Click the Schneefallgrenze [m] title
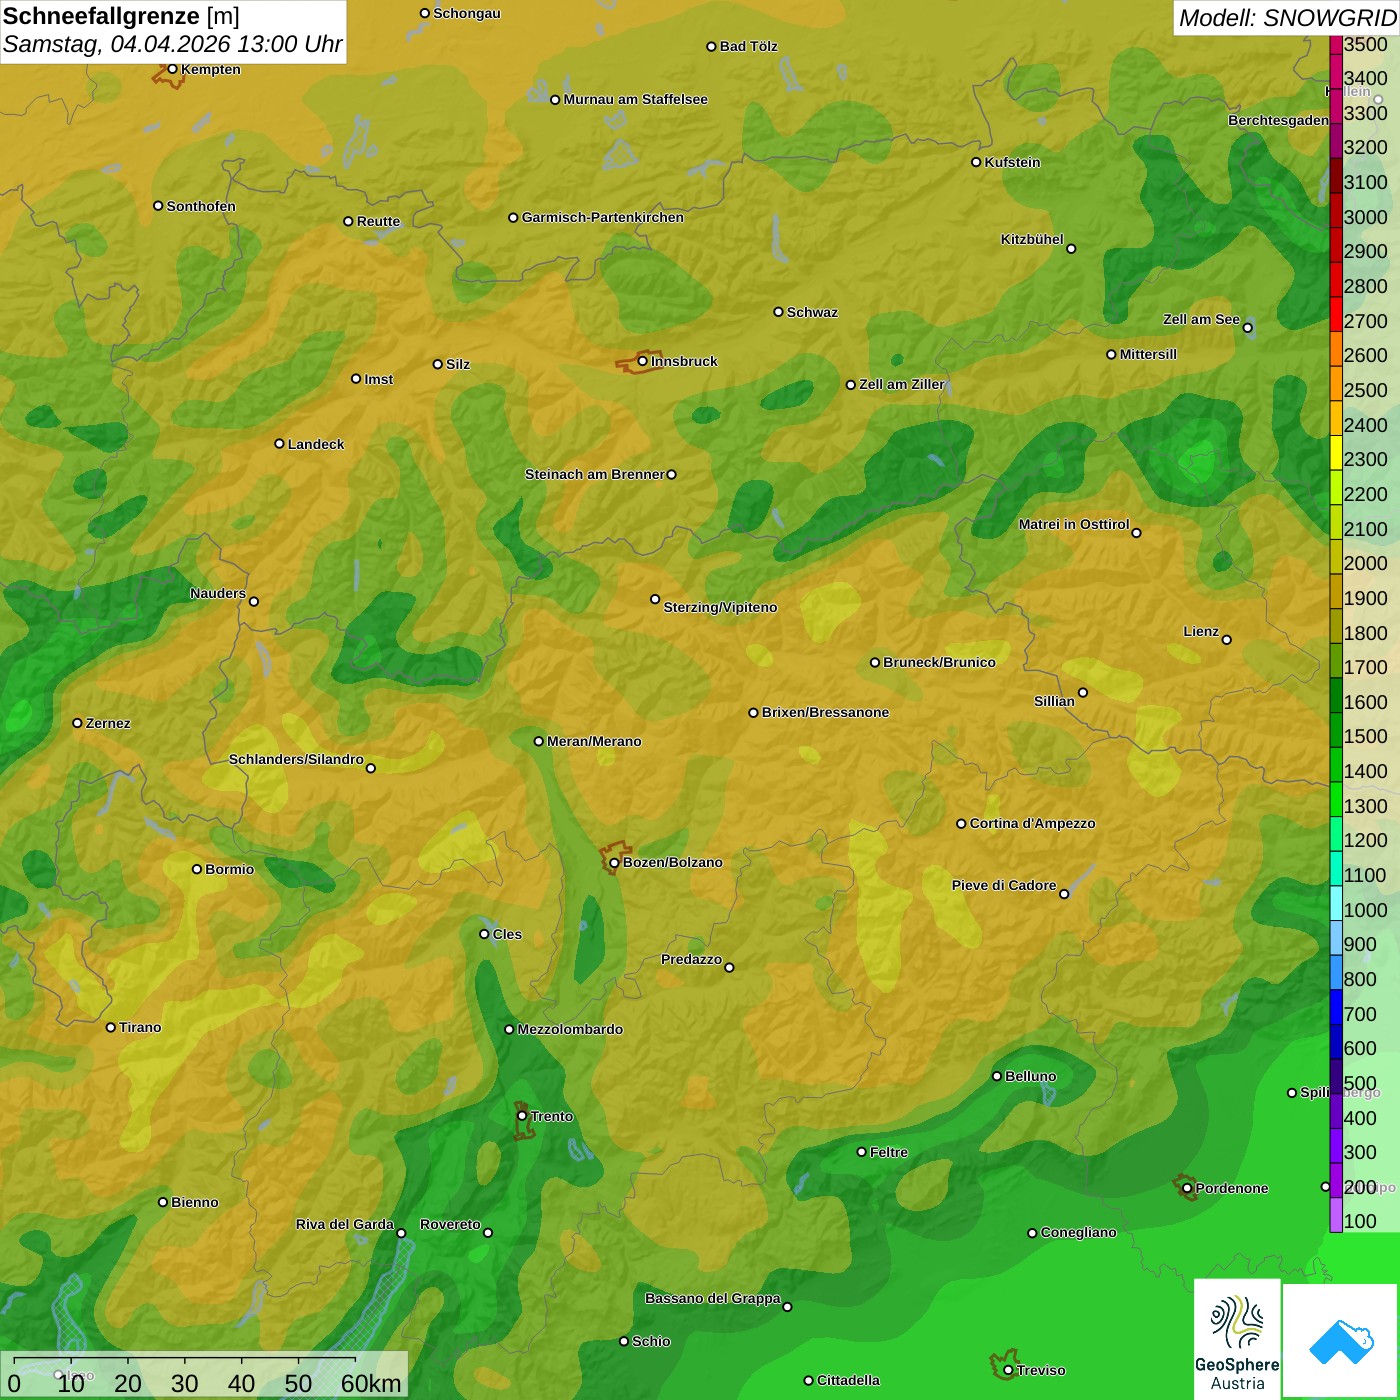Image resolution: width=1400 pixels, height=1400 pixels. [x=121, y=16]
